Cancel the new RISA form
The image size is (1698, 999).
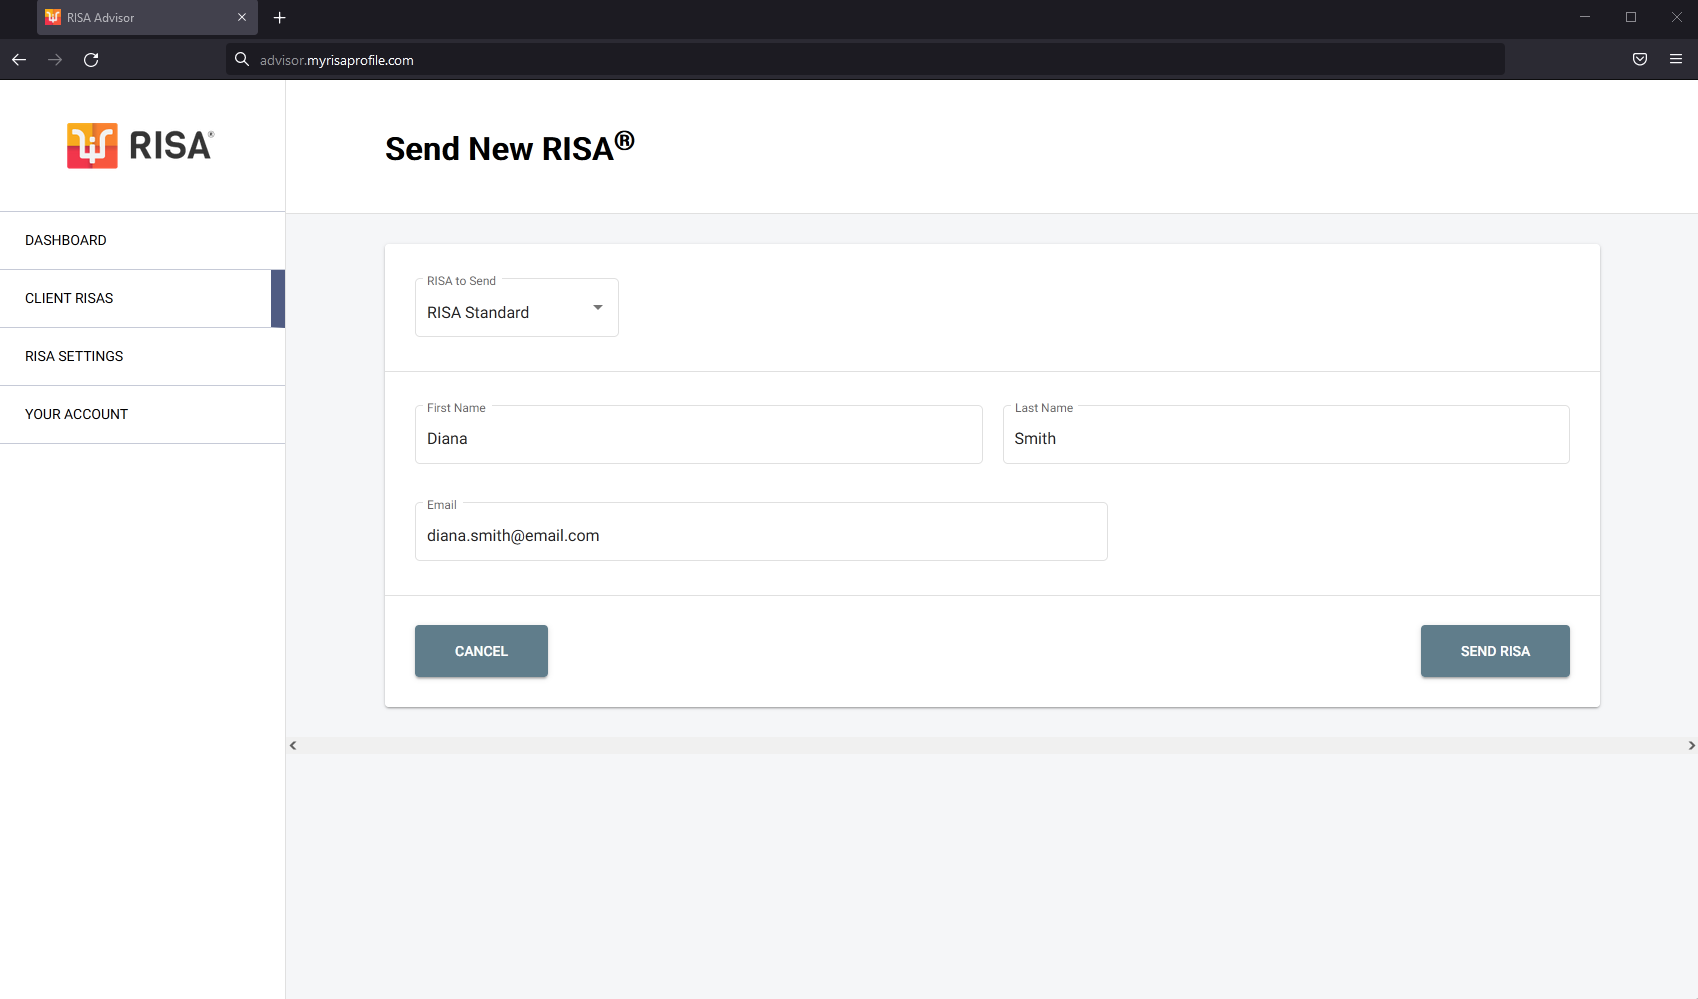(481, 651)
